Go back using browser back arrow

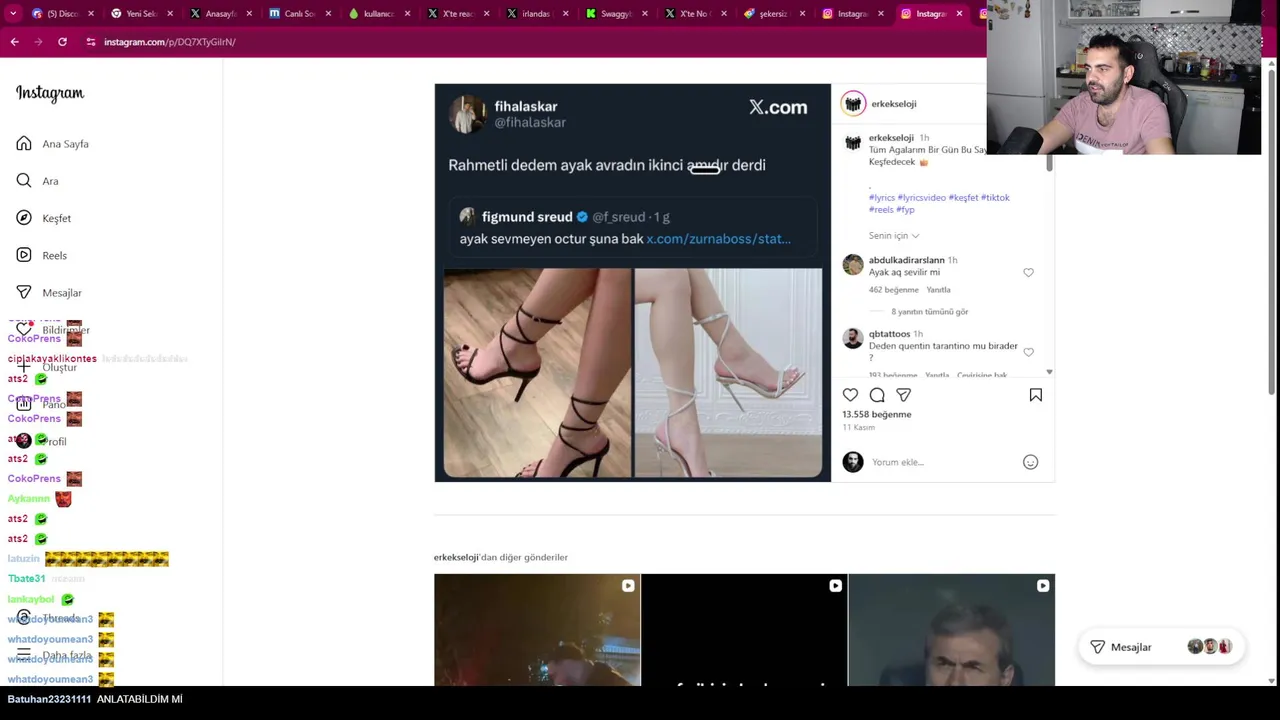click(14, 42)
